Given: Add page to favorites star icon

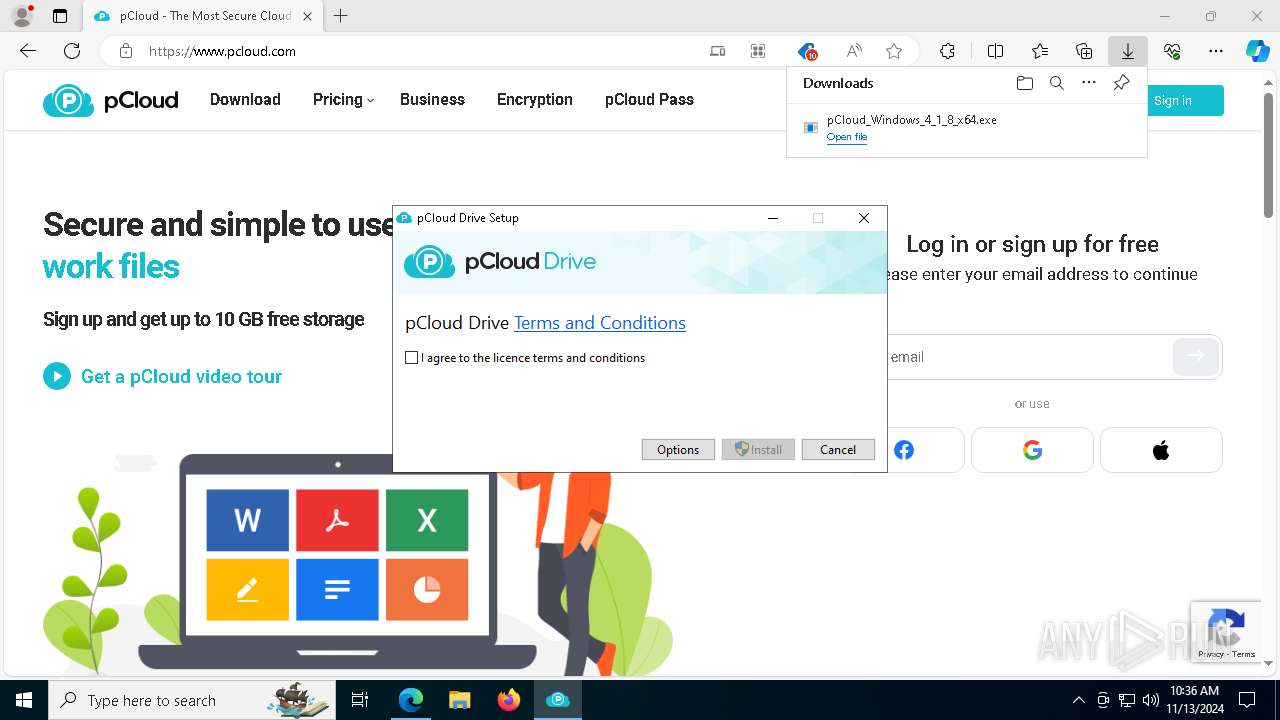Looking at the screenshot, I should [x=894, y=51].
